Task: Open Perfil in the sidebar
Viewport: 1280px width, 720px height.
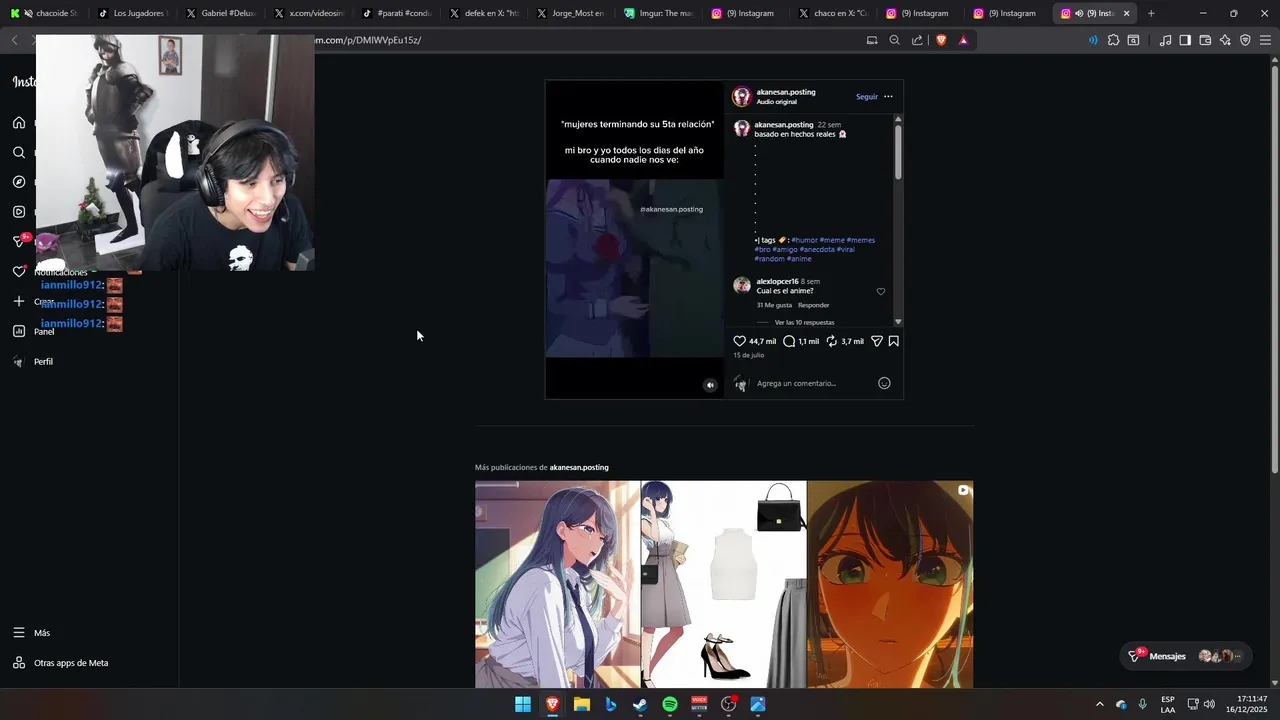Action: [43, 361]
